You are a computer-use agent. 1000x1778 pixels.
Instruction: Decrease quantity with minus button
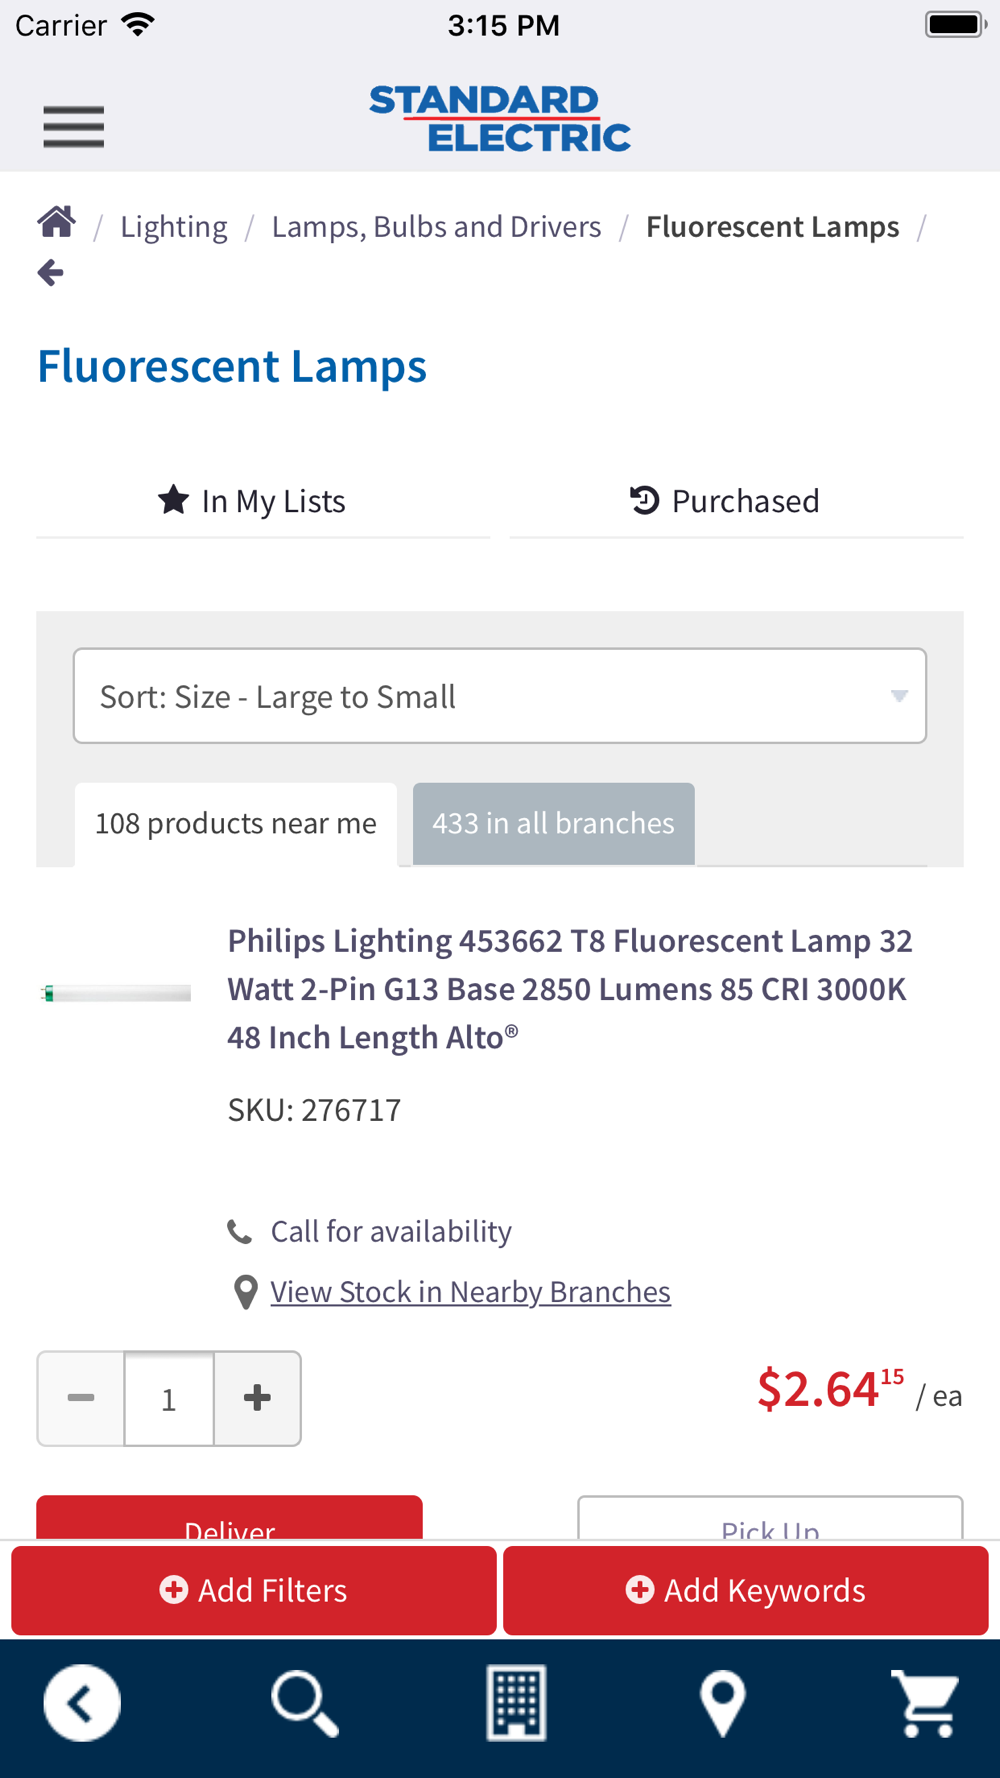tap(81, 1398)
